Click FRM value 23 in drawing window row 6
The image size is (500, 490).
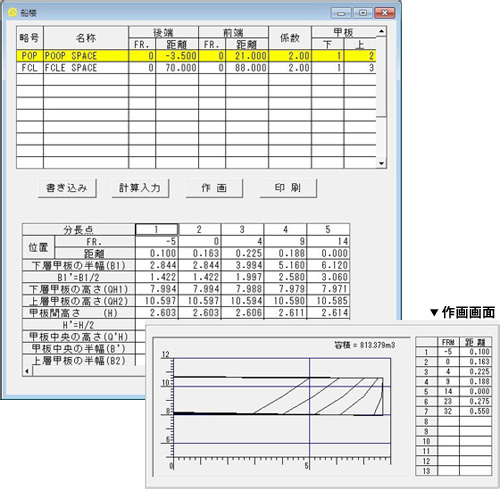click(x=448, y=401)
